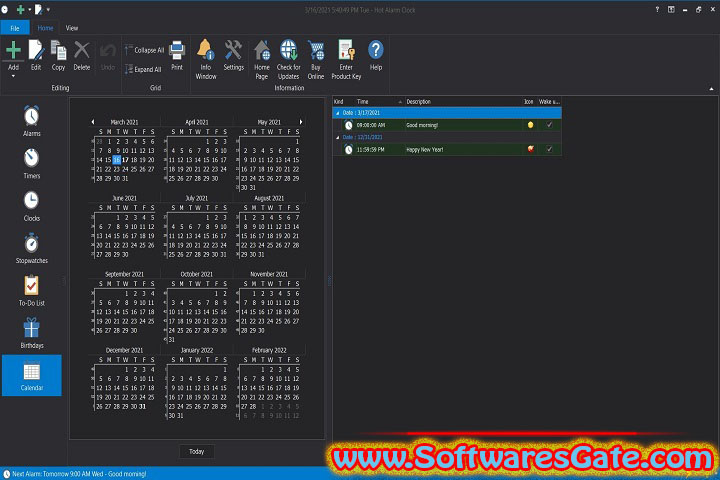This screenshot has height=480, width=720.
Task: Open the File menu tab
Action: (x=15, y=28)
